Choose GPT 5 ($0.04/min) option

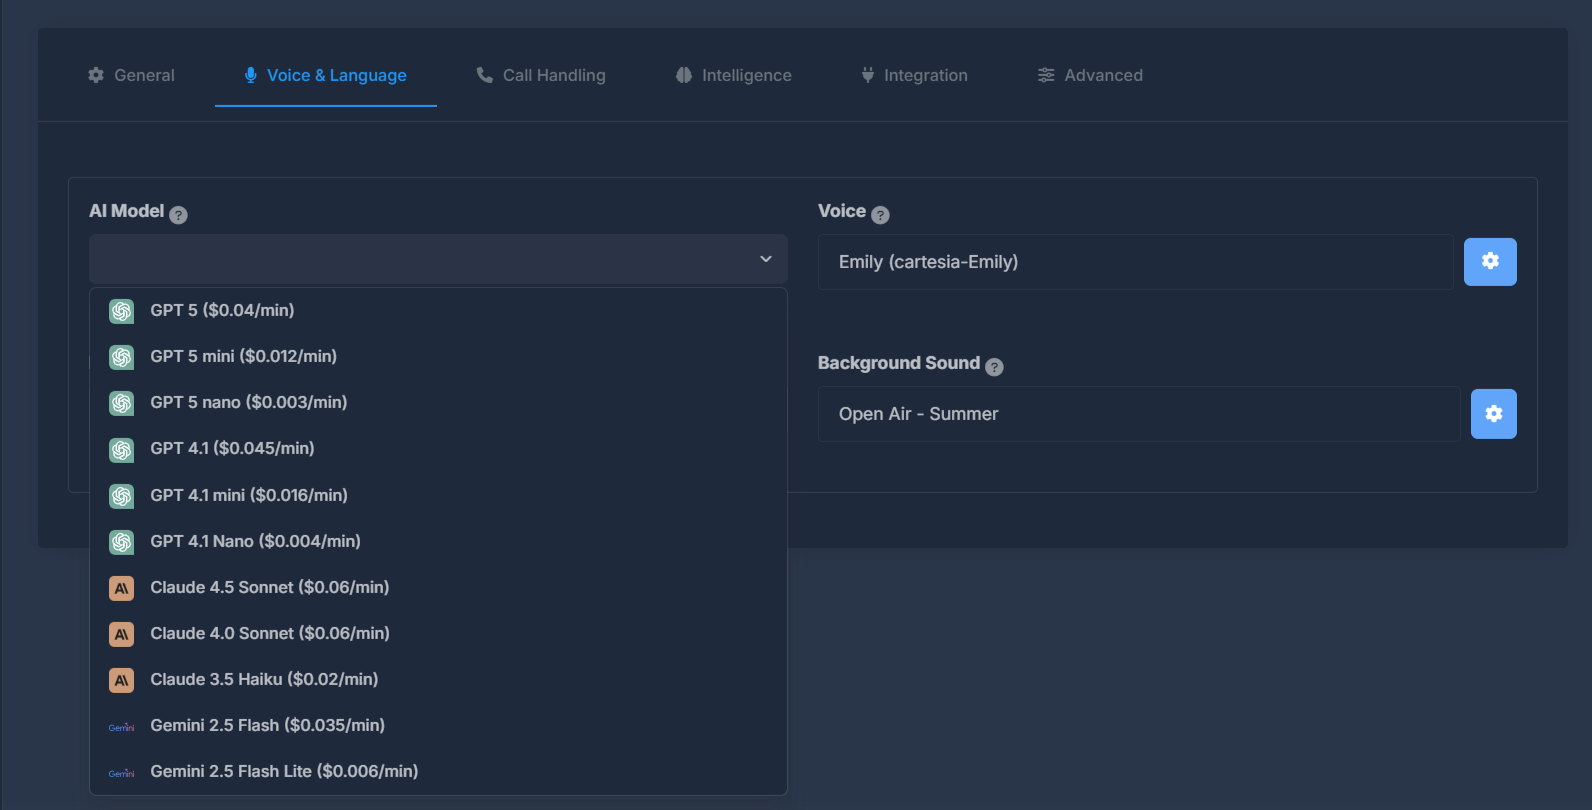click(x=438, y=311)
